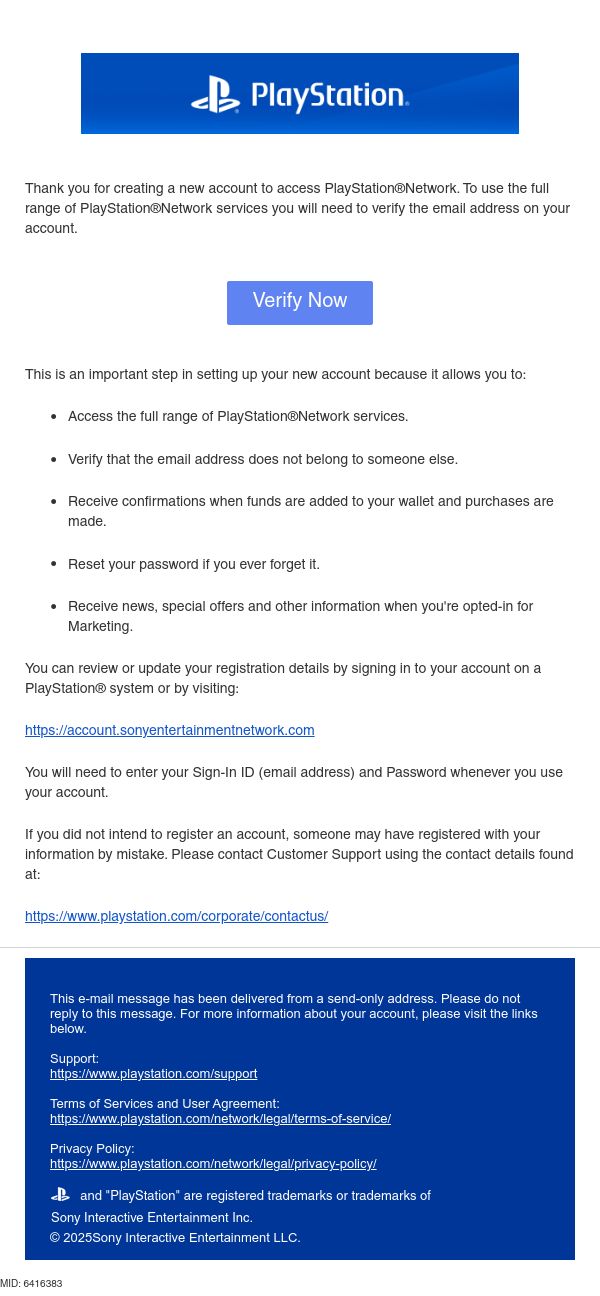
Task: Click the opening thank-you paragraph text
Action: click(x=298, y=208)
